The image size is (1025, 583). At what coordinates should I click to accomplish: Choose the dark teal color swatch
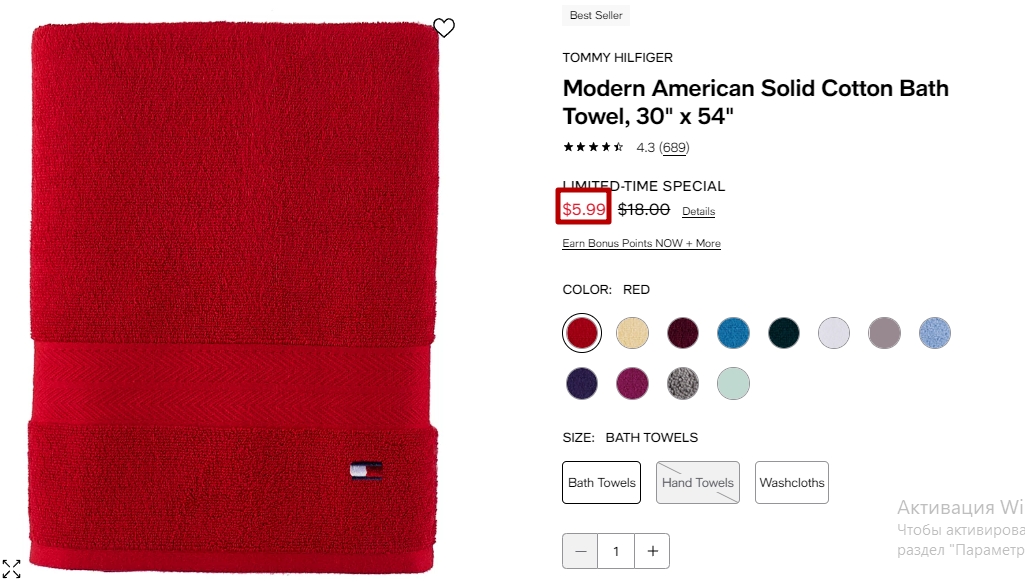[783, 333]
